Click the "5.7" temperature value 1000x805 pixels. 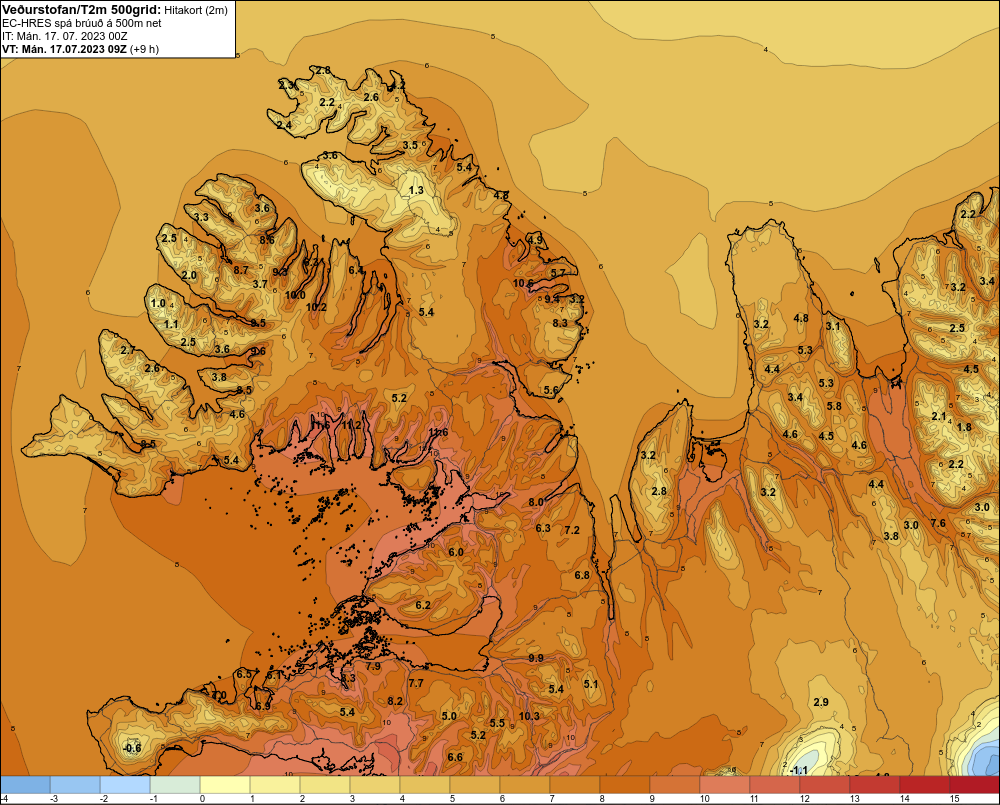(x=557, y=273)
